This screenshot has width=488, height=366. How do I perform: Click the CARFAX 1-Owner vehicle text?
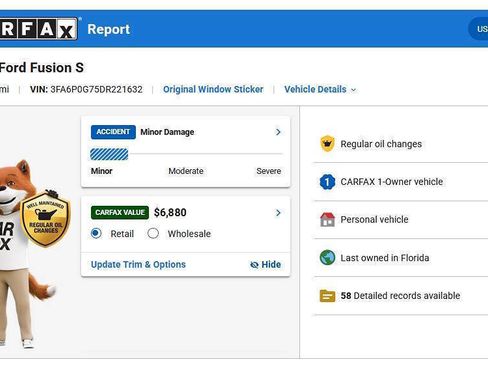pyautogui.click(x=392, y=182)
